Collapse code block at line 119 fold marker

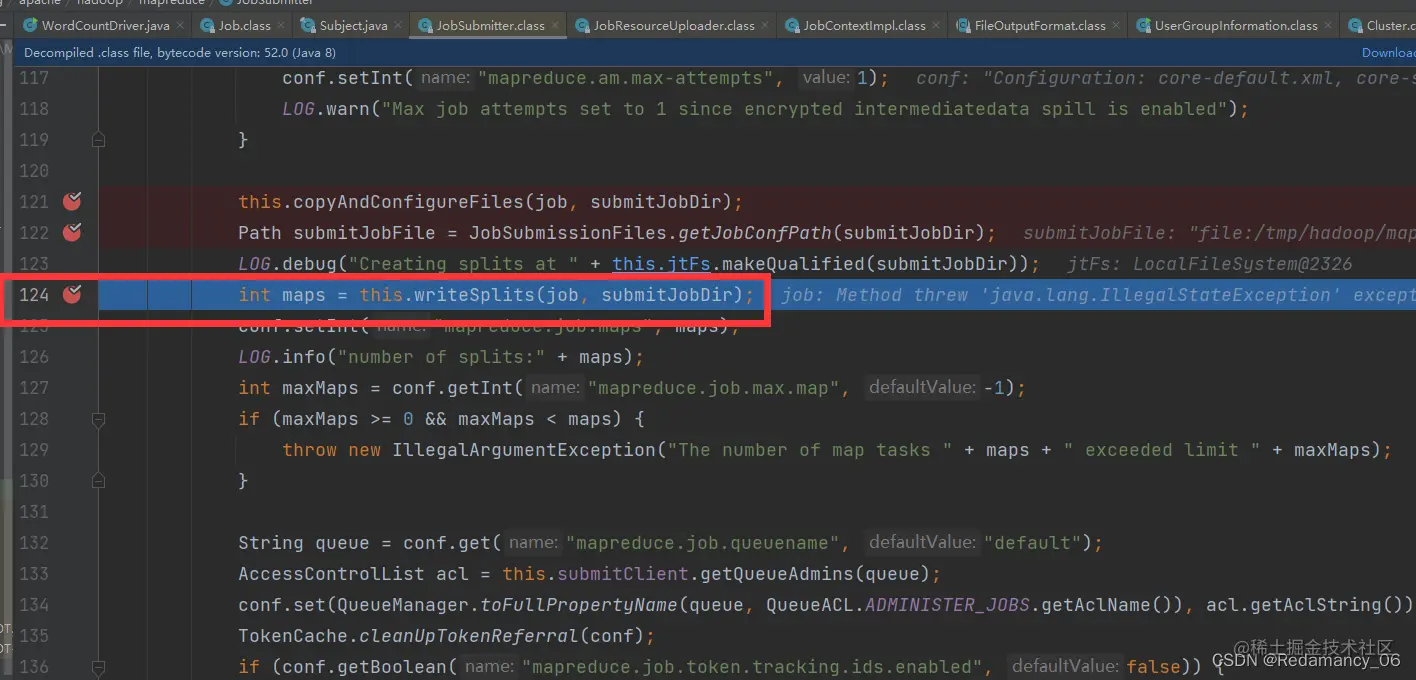98,140
